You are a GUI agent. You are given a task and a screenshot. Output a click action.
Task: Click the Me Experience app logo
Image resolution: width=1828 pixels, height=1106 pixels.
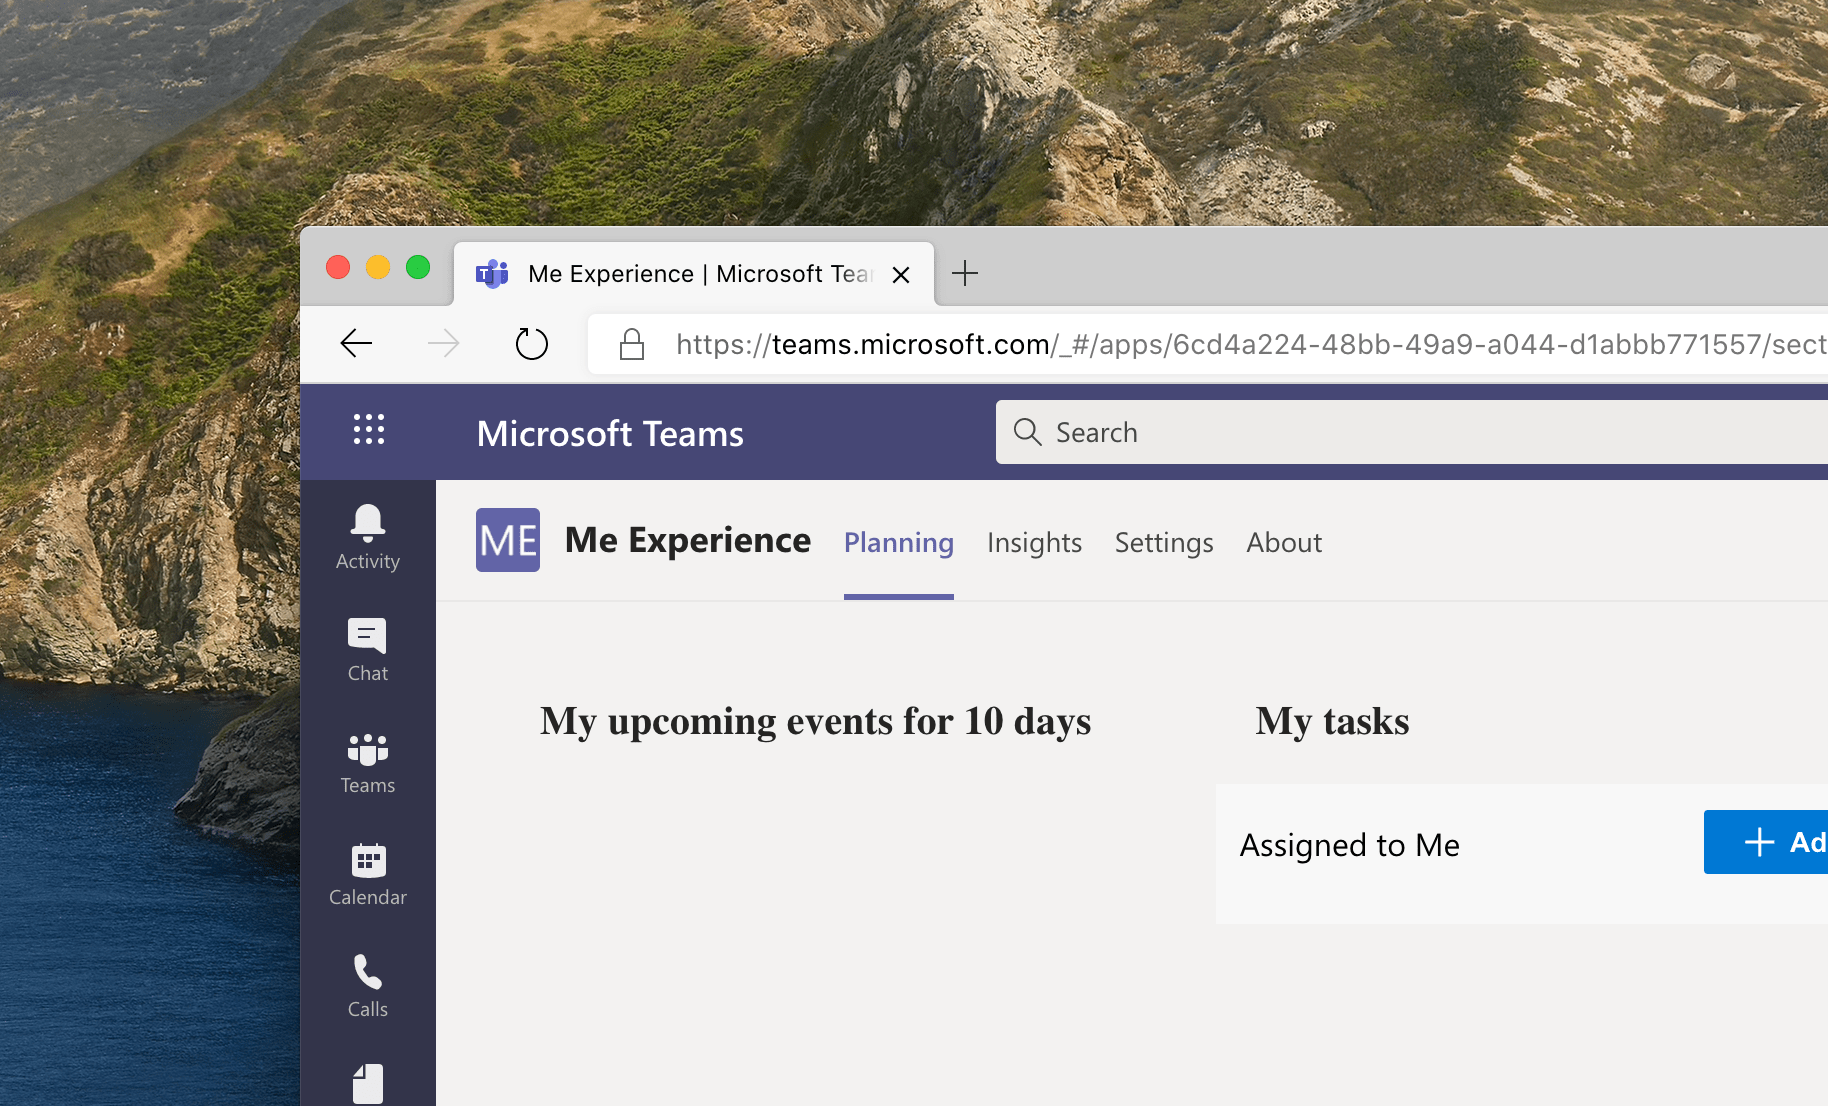508,540
